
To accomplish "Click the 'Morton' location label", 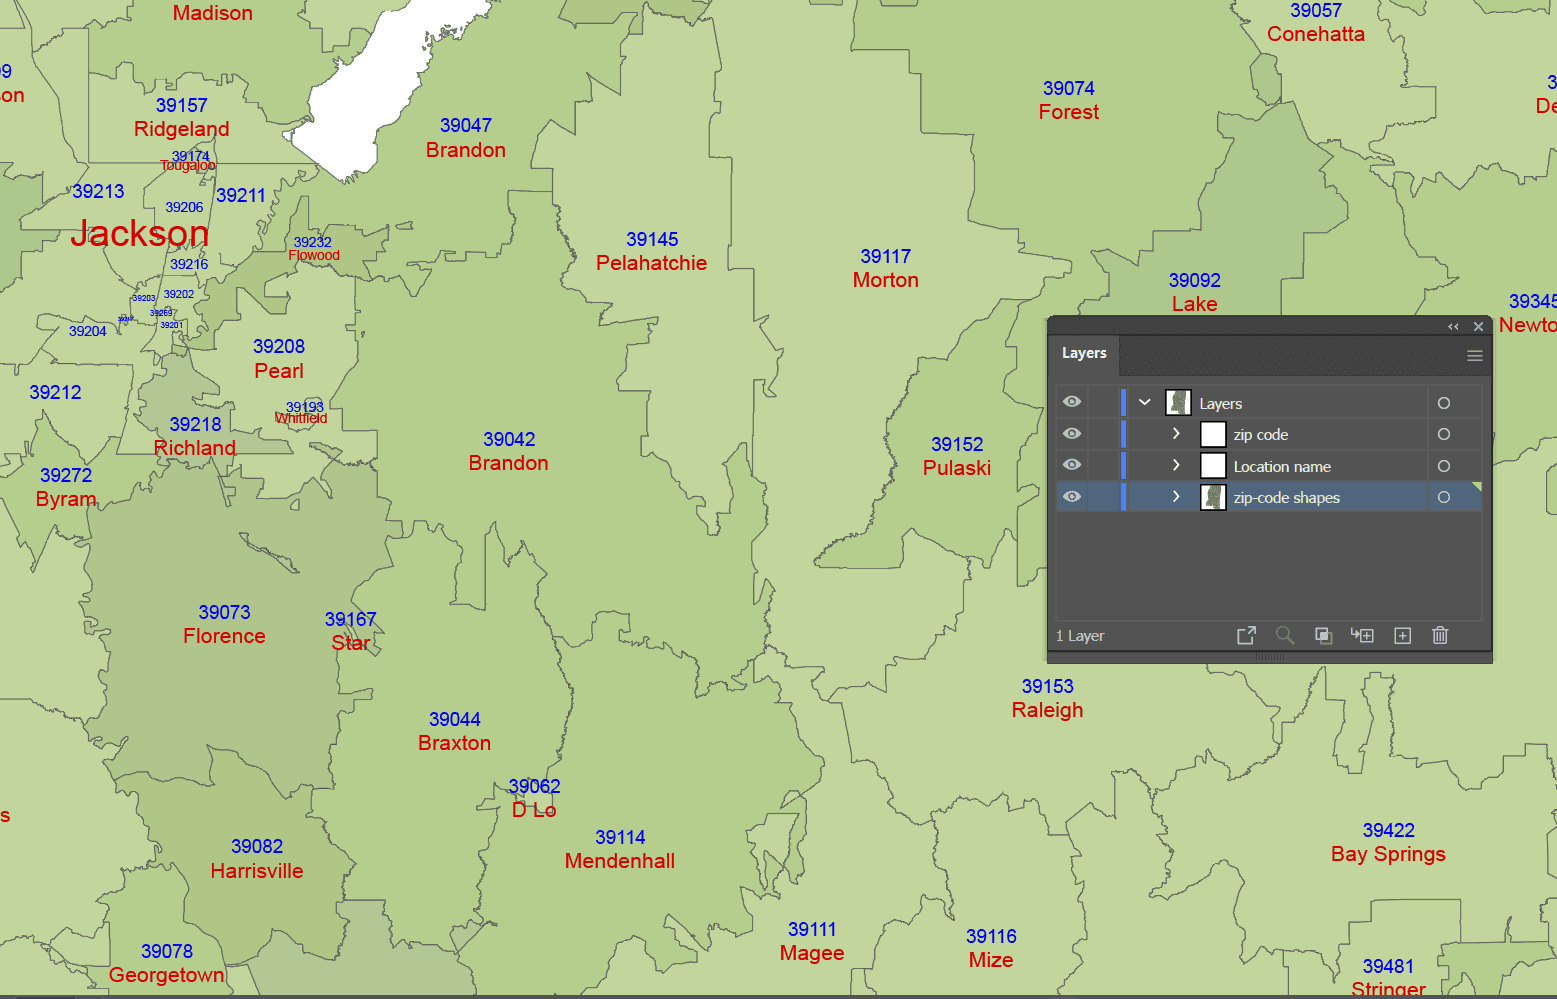I will [886, 280].
